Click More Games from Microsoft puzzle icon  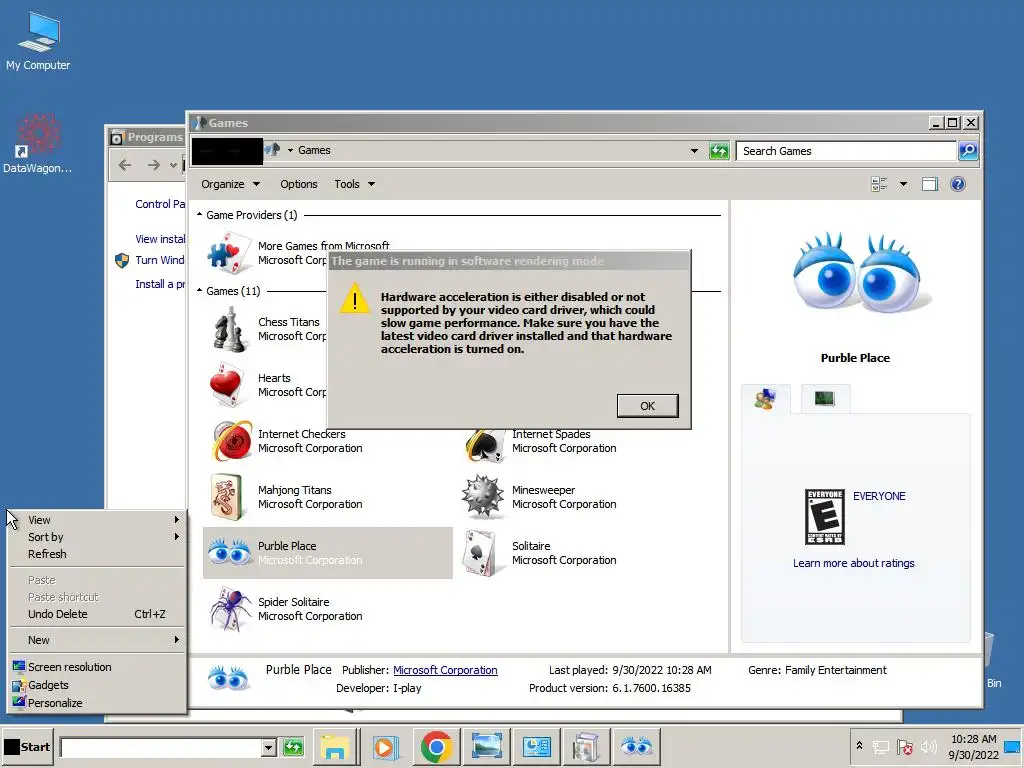[x=229, y=253]
